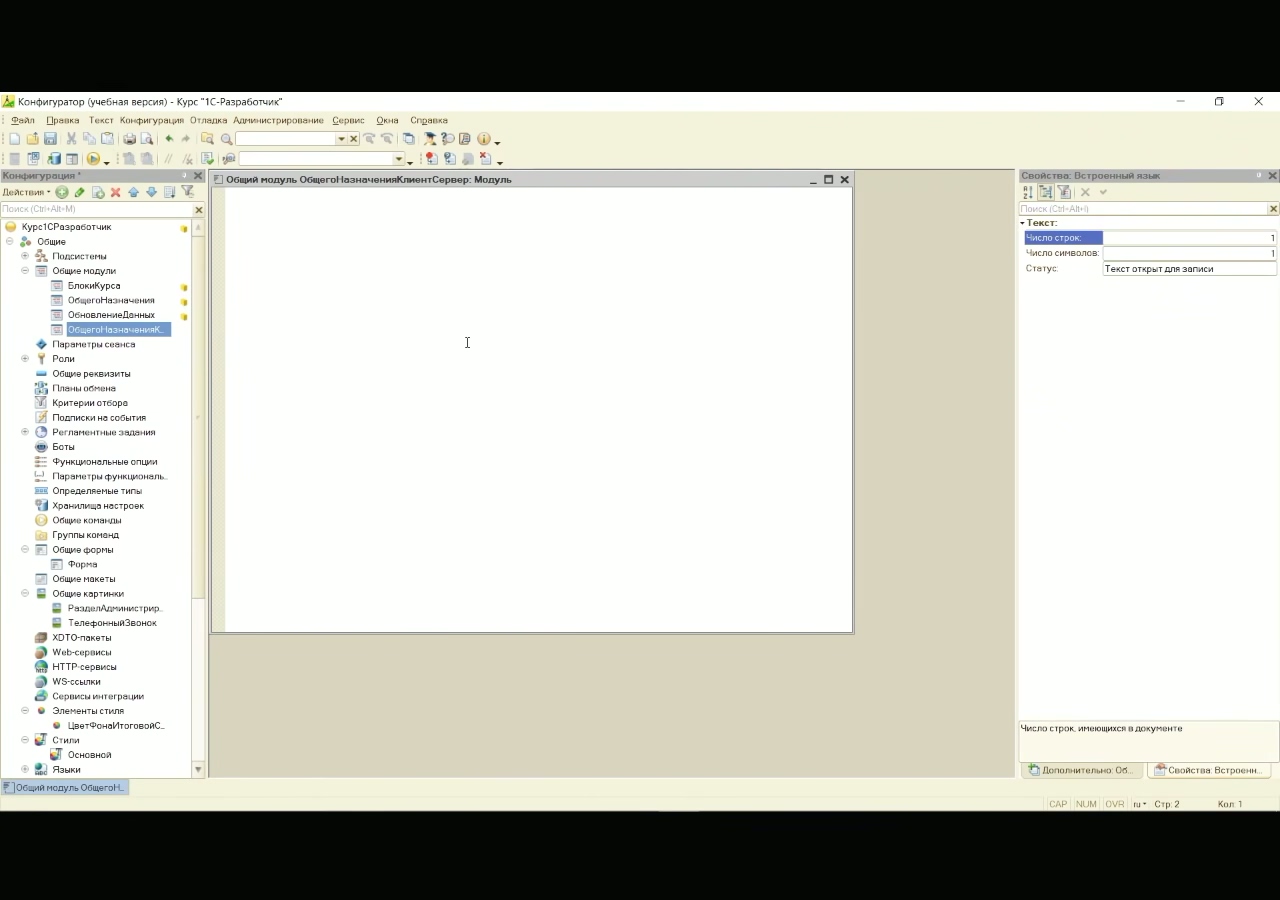The image size is (1280, 900).
Task: Open the Конфигурация menu
Action: click(152, 120)
